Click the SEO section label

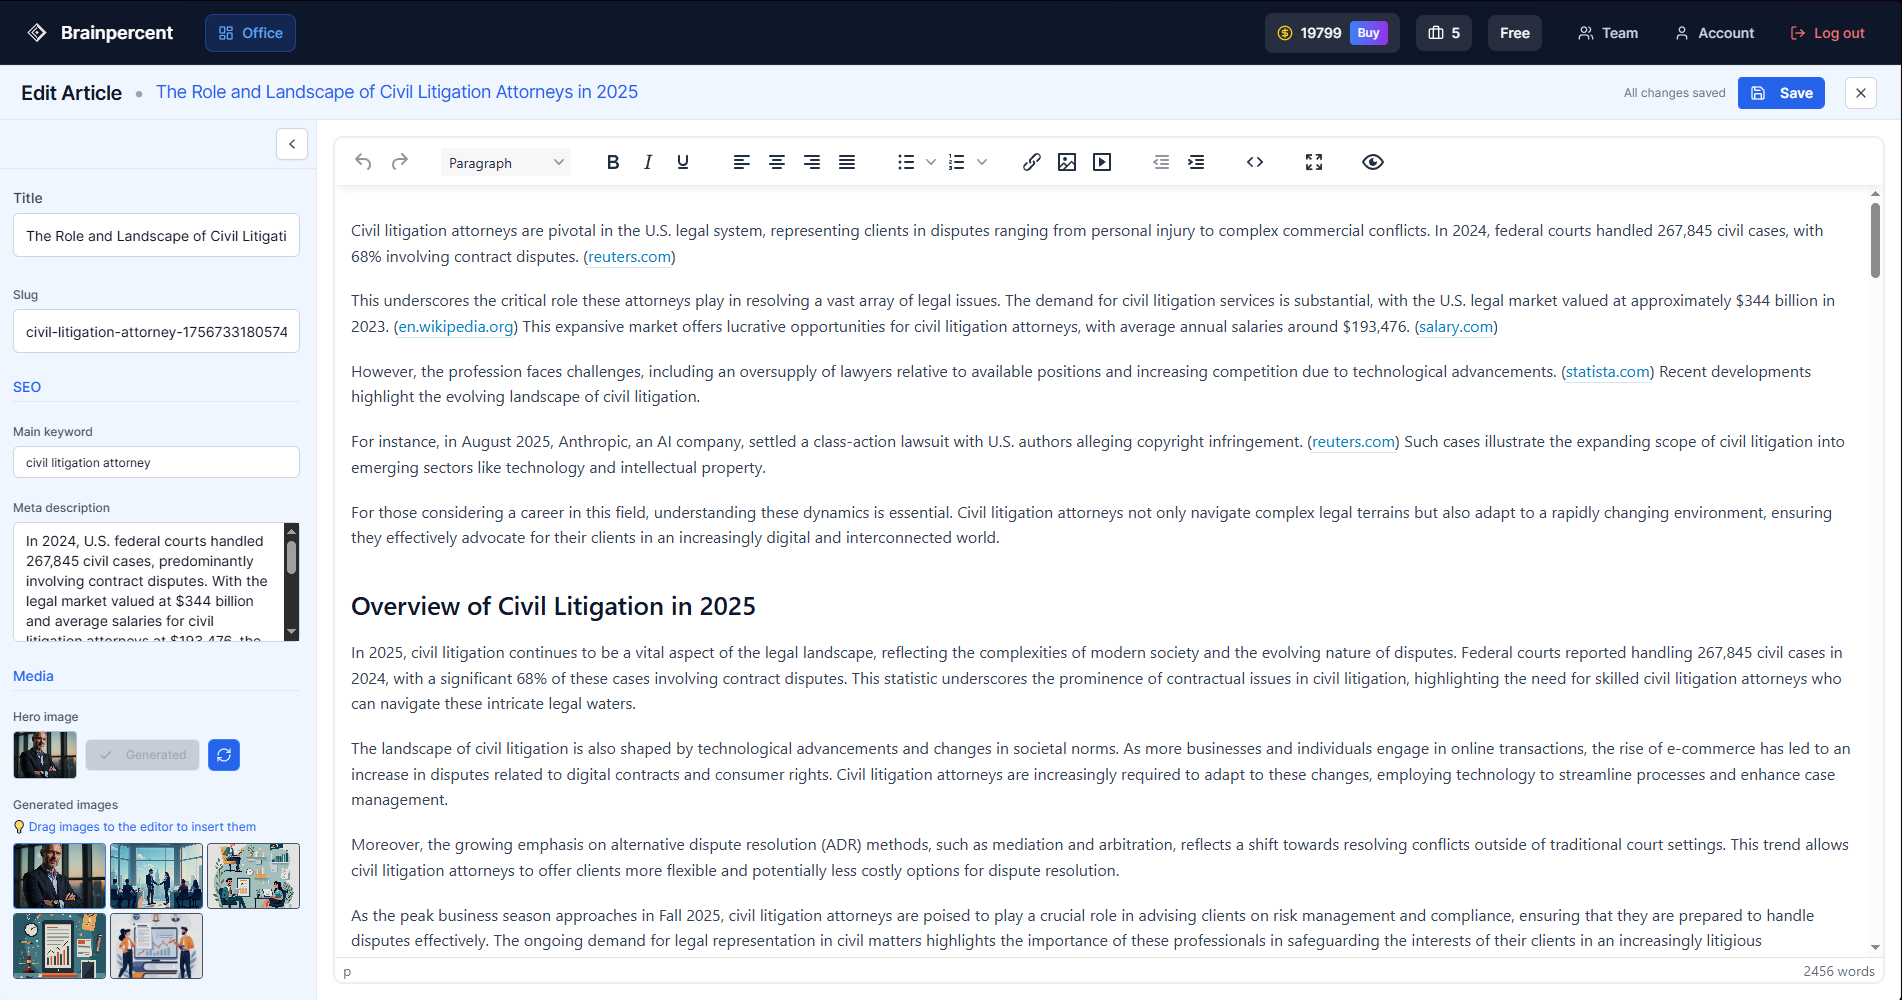pyautogui.click(x=27, y=387)
